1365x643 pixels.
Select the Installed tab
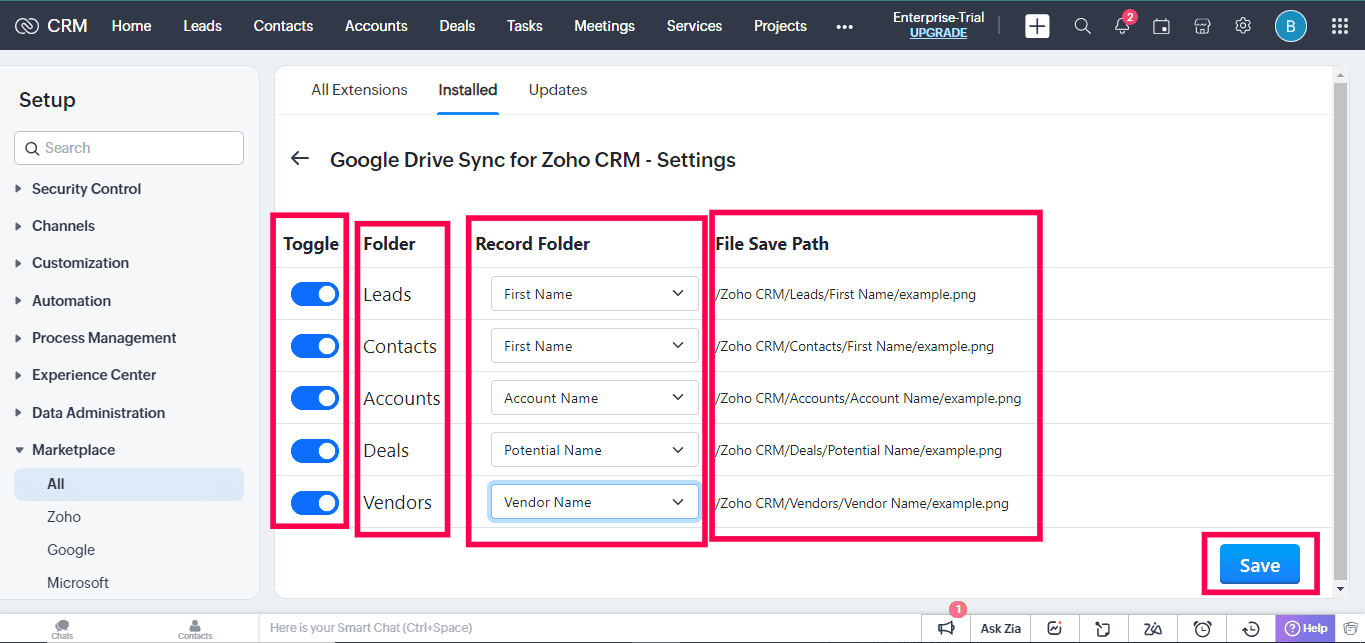tap(468, 90)
